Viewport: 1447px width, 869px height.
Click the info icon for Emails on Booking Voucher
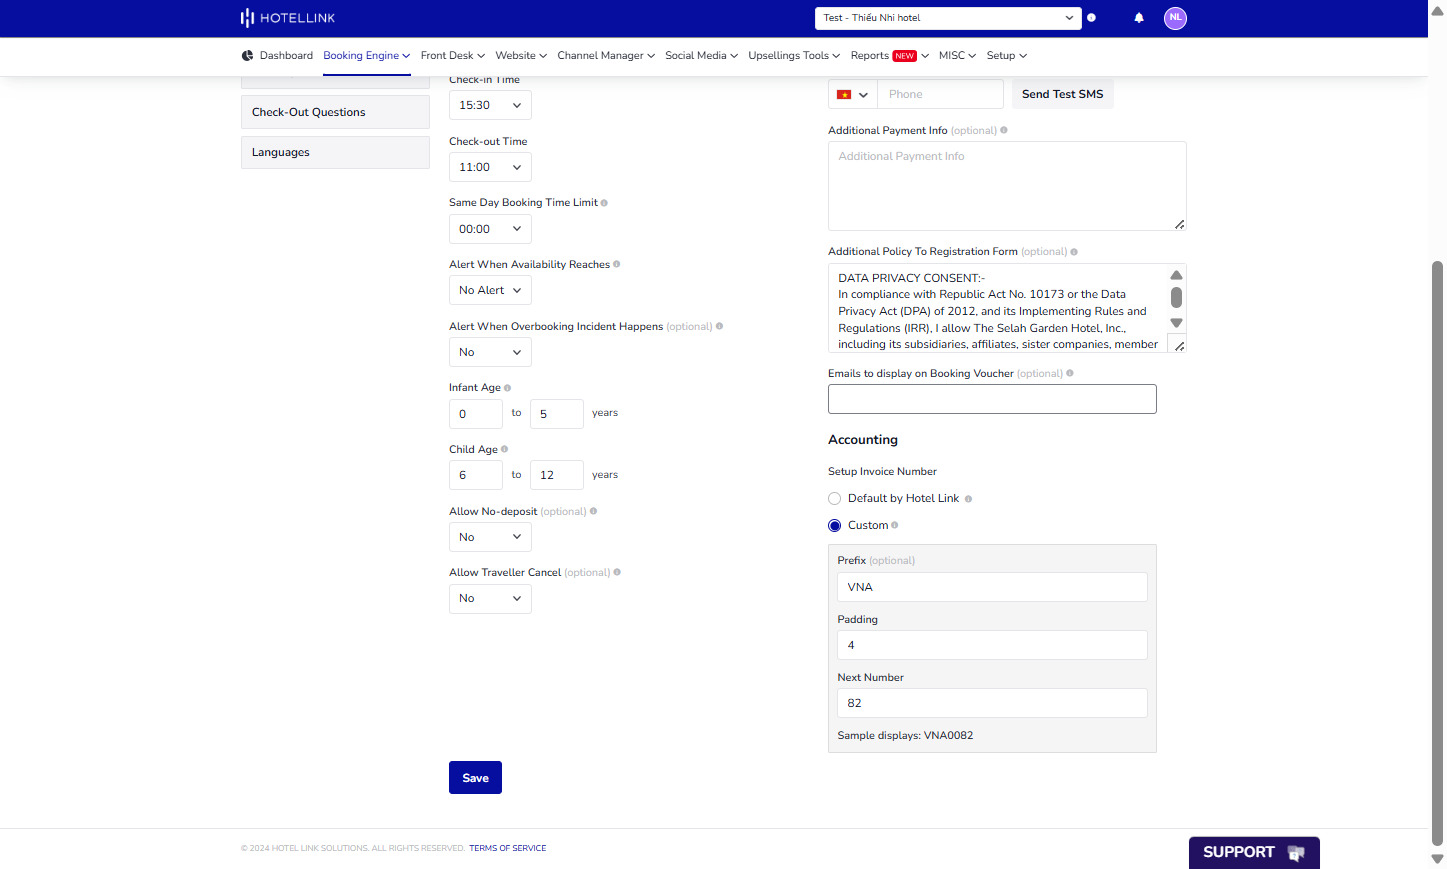(x=1070, y=373)
